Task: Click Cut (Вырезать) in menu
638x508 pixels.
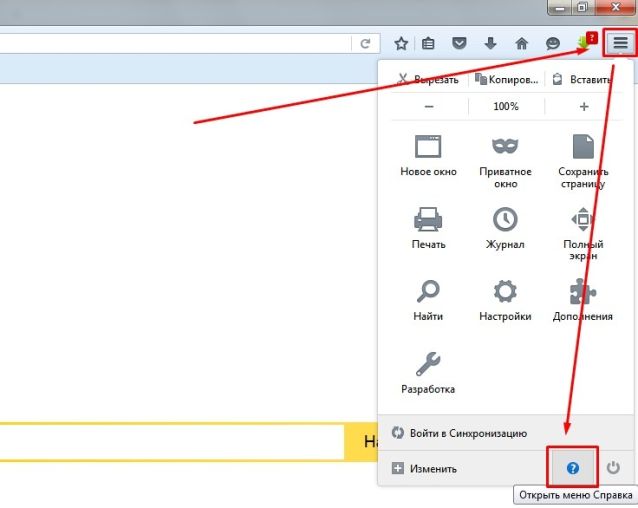Action: tap(428, 79)
